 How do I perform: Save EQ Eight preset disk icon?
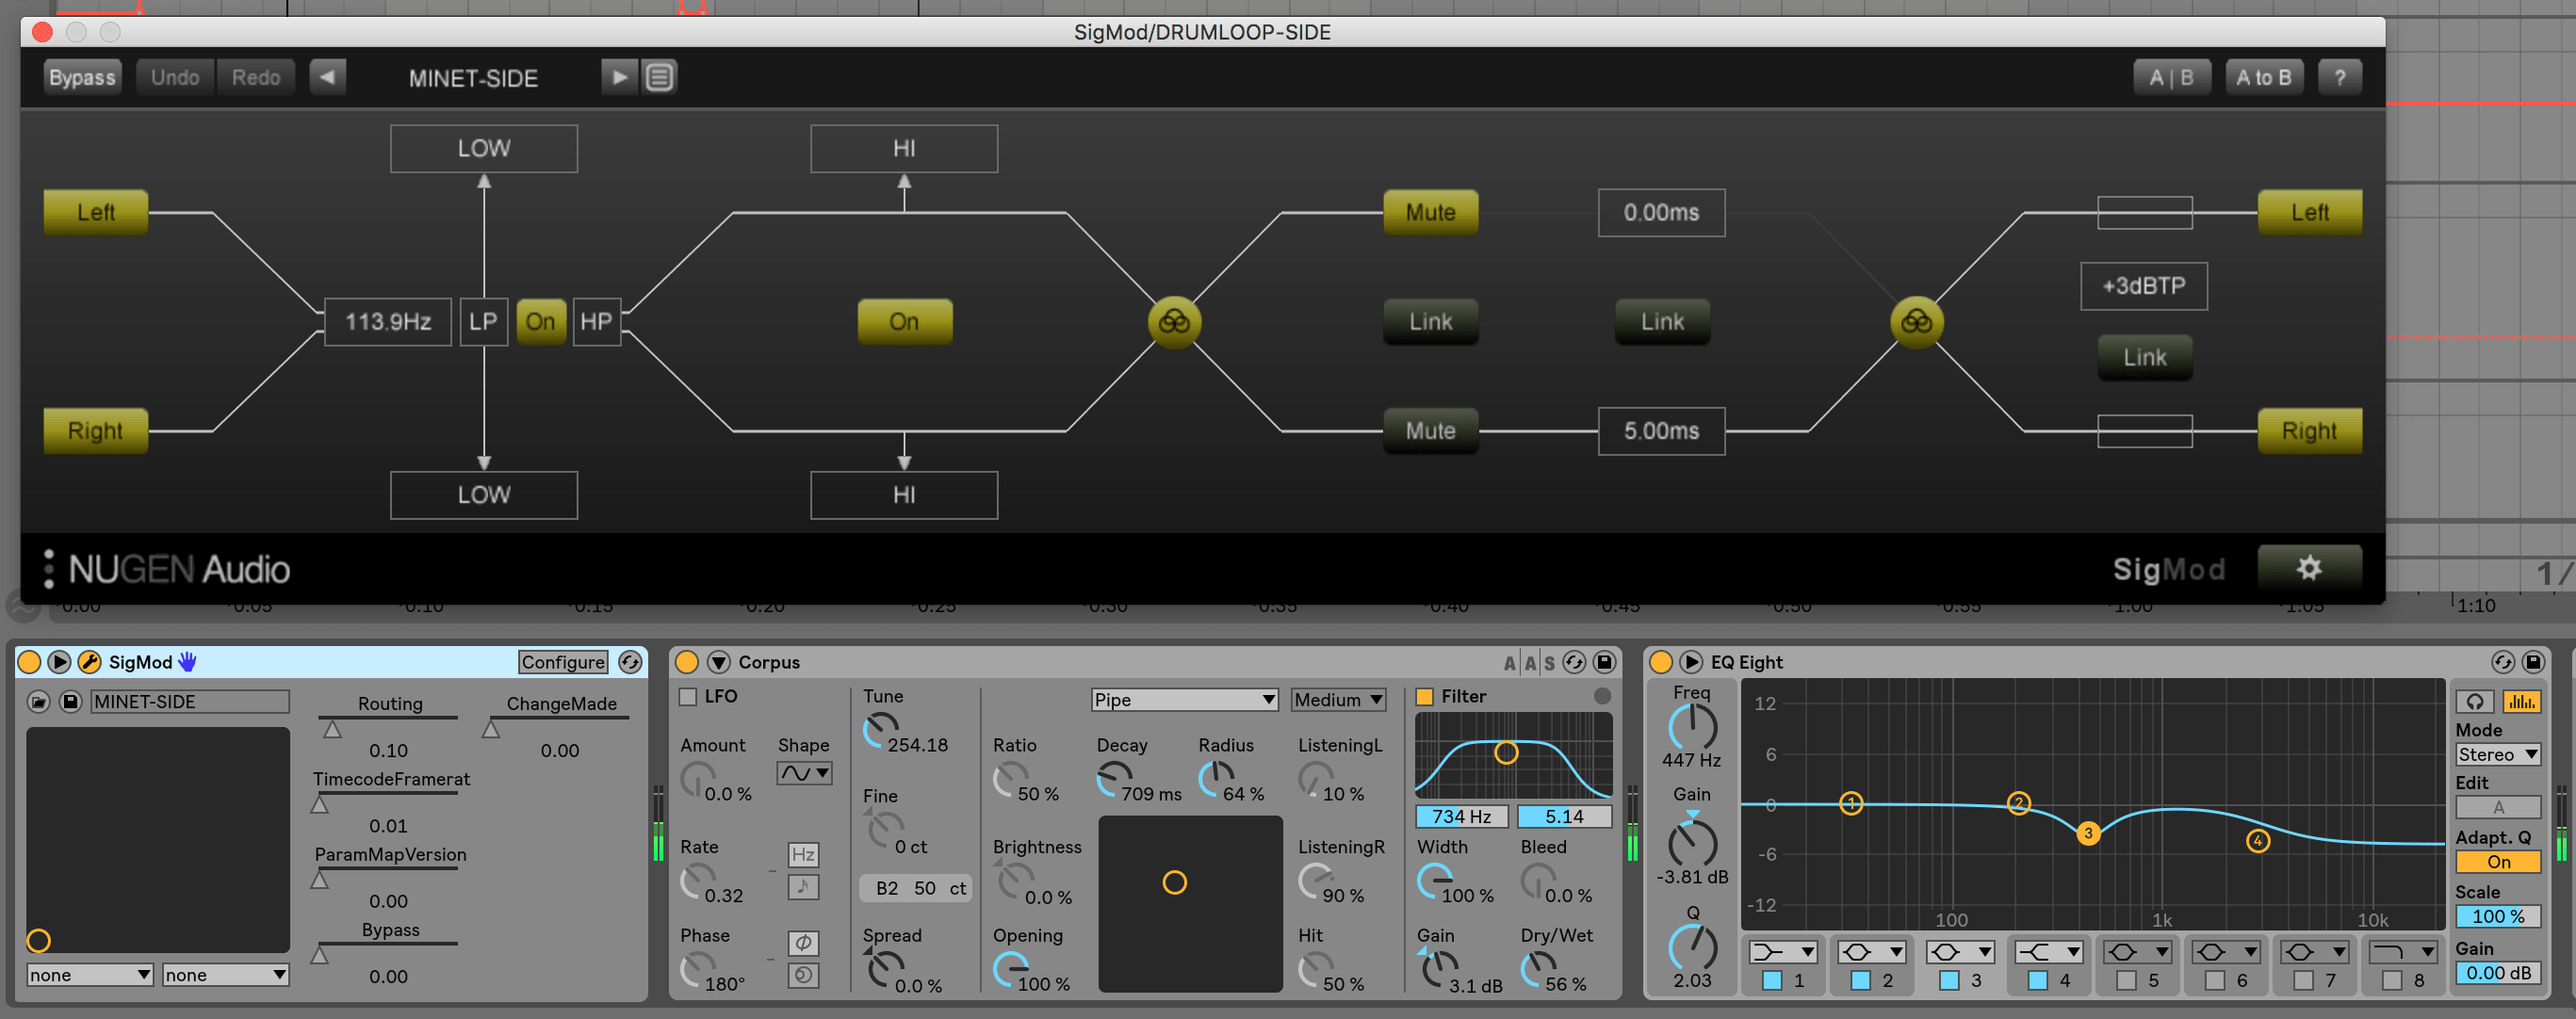[2533, 662]
